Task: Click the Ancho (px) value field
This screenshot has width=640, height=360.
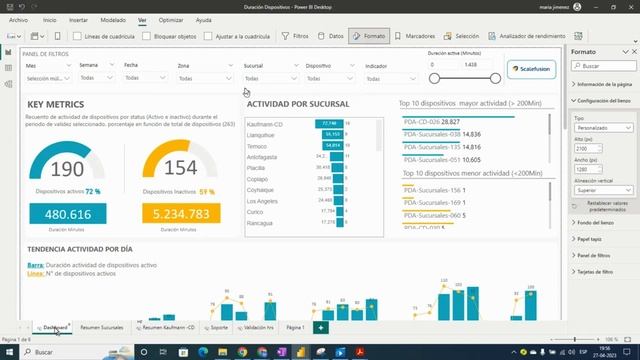Action: click(588, 169)
